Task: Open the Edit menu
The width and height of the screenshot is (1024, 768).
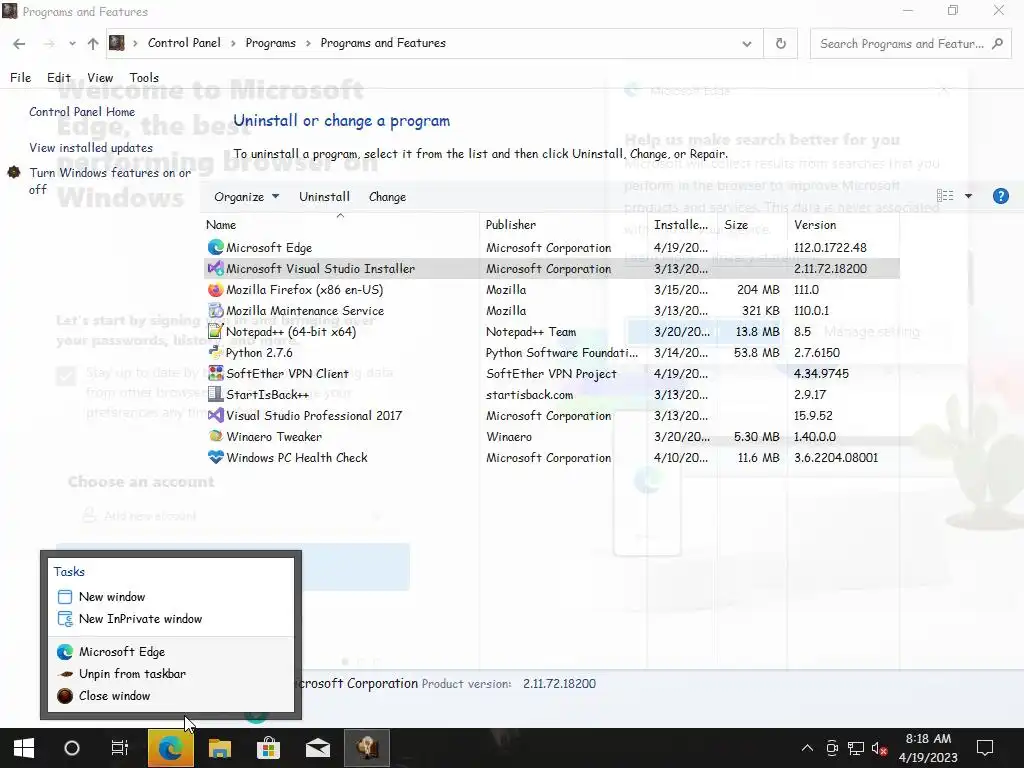Action: pos(59,78)
